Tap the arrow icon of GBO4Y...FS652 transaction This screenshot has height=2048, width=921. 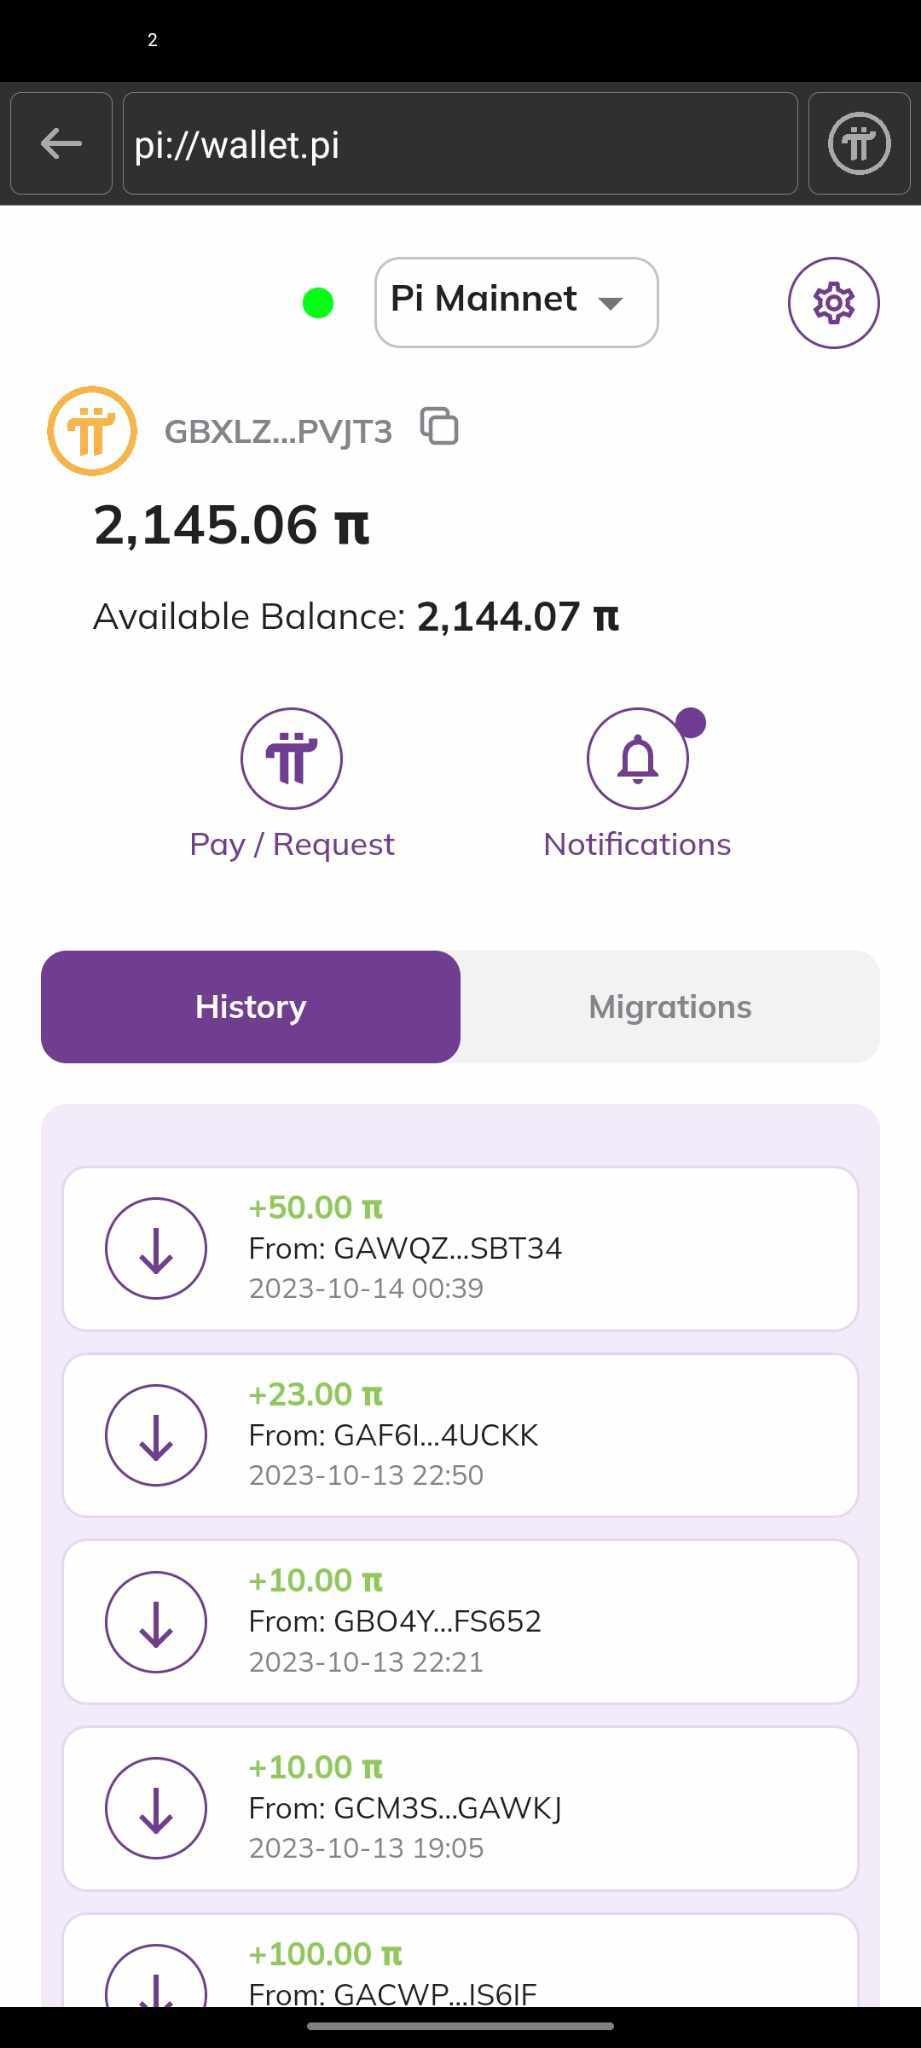[156, 1622]
